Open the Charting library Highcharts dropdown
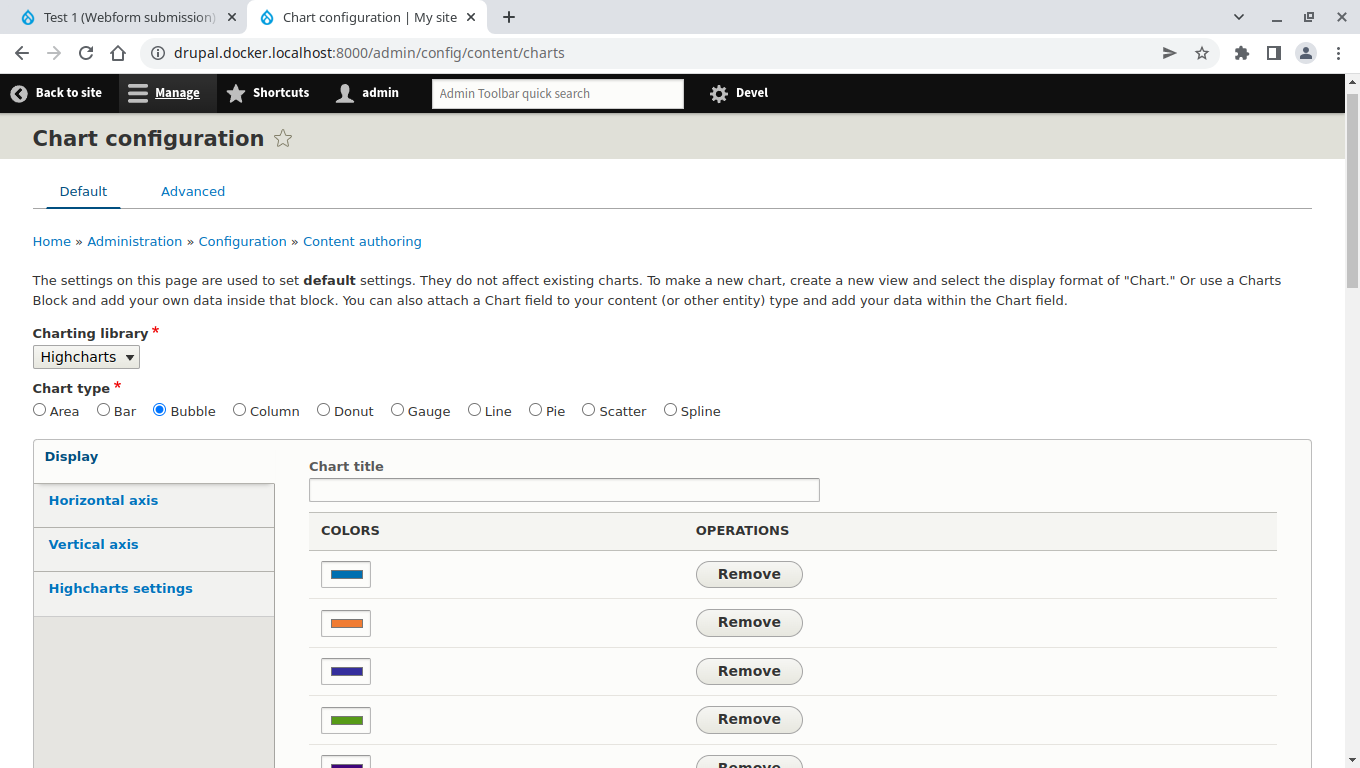The image size is (1360, 768). [x=86, y=357]
